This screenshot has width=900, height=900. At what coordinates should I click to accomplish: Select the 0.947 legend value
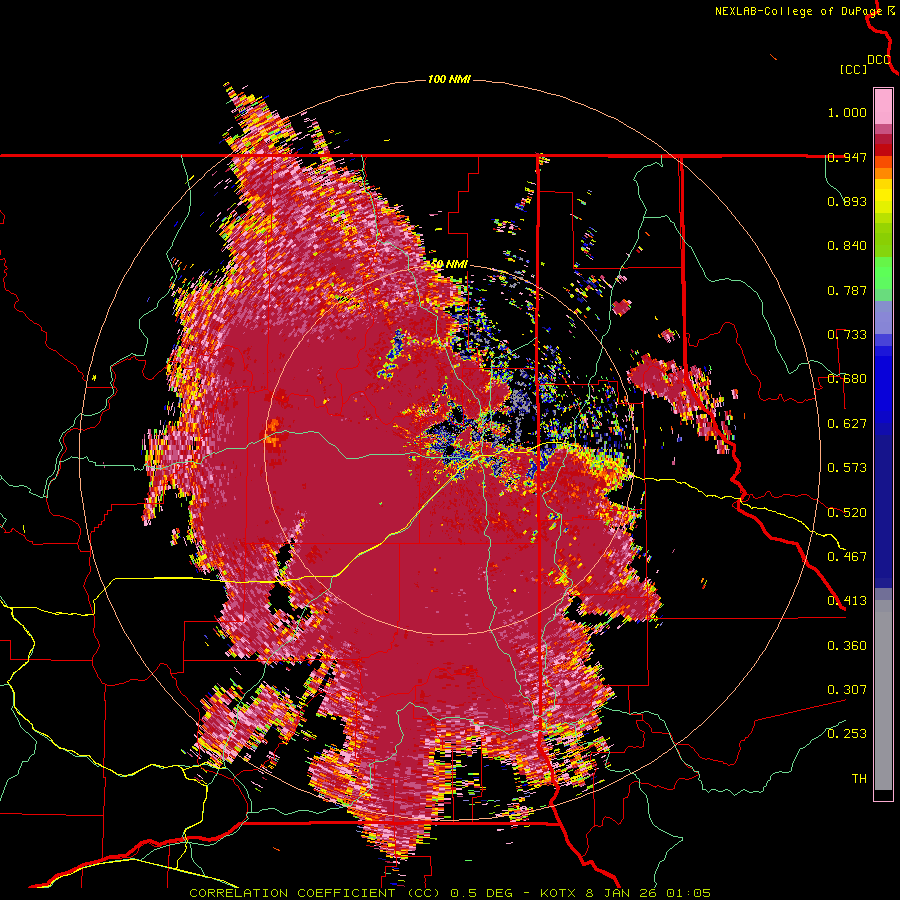pos(847,157)
